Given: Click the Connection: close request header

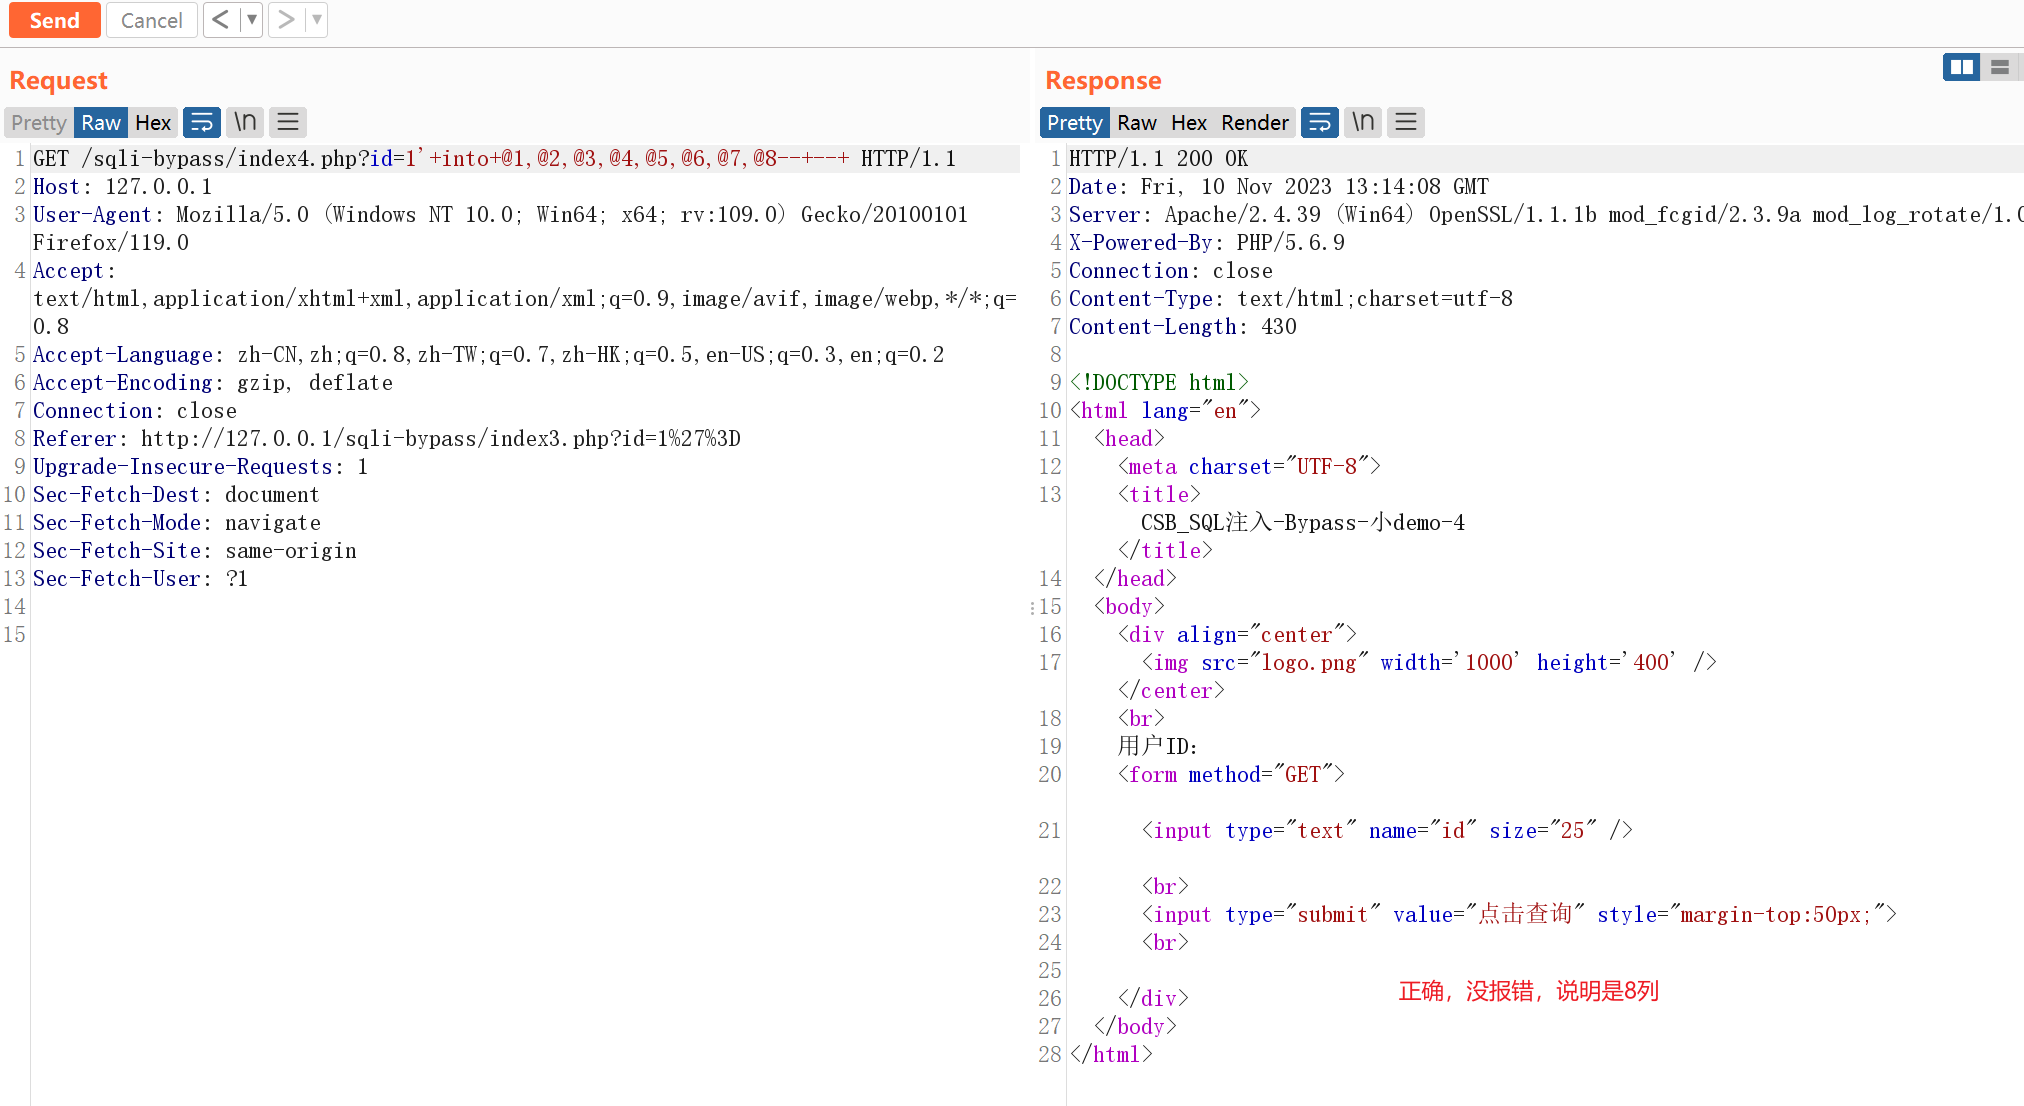Looking at the screenshot, I should tap(135, 410).
